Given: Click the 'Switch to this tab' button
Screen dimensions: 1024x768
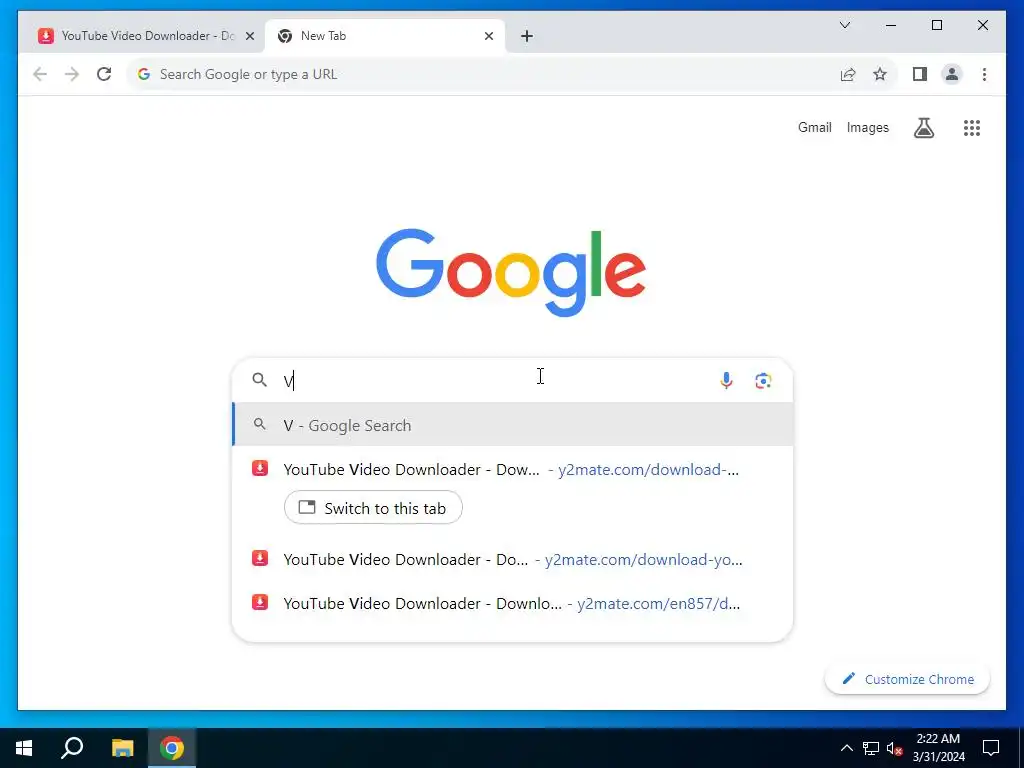Looking at the screenshot, I should click(x=373, y=507).
